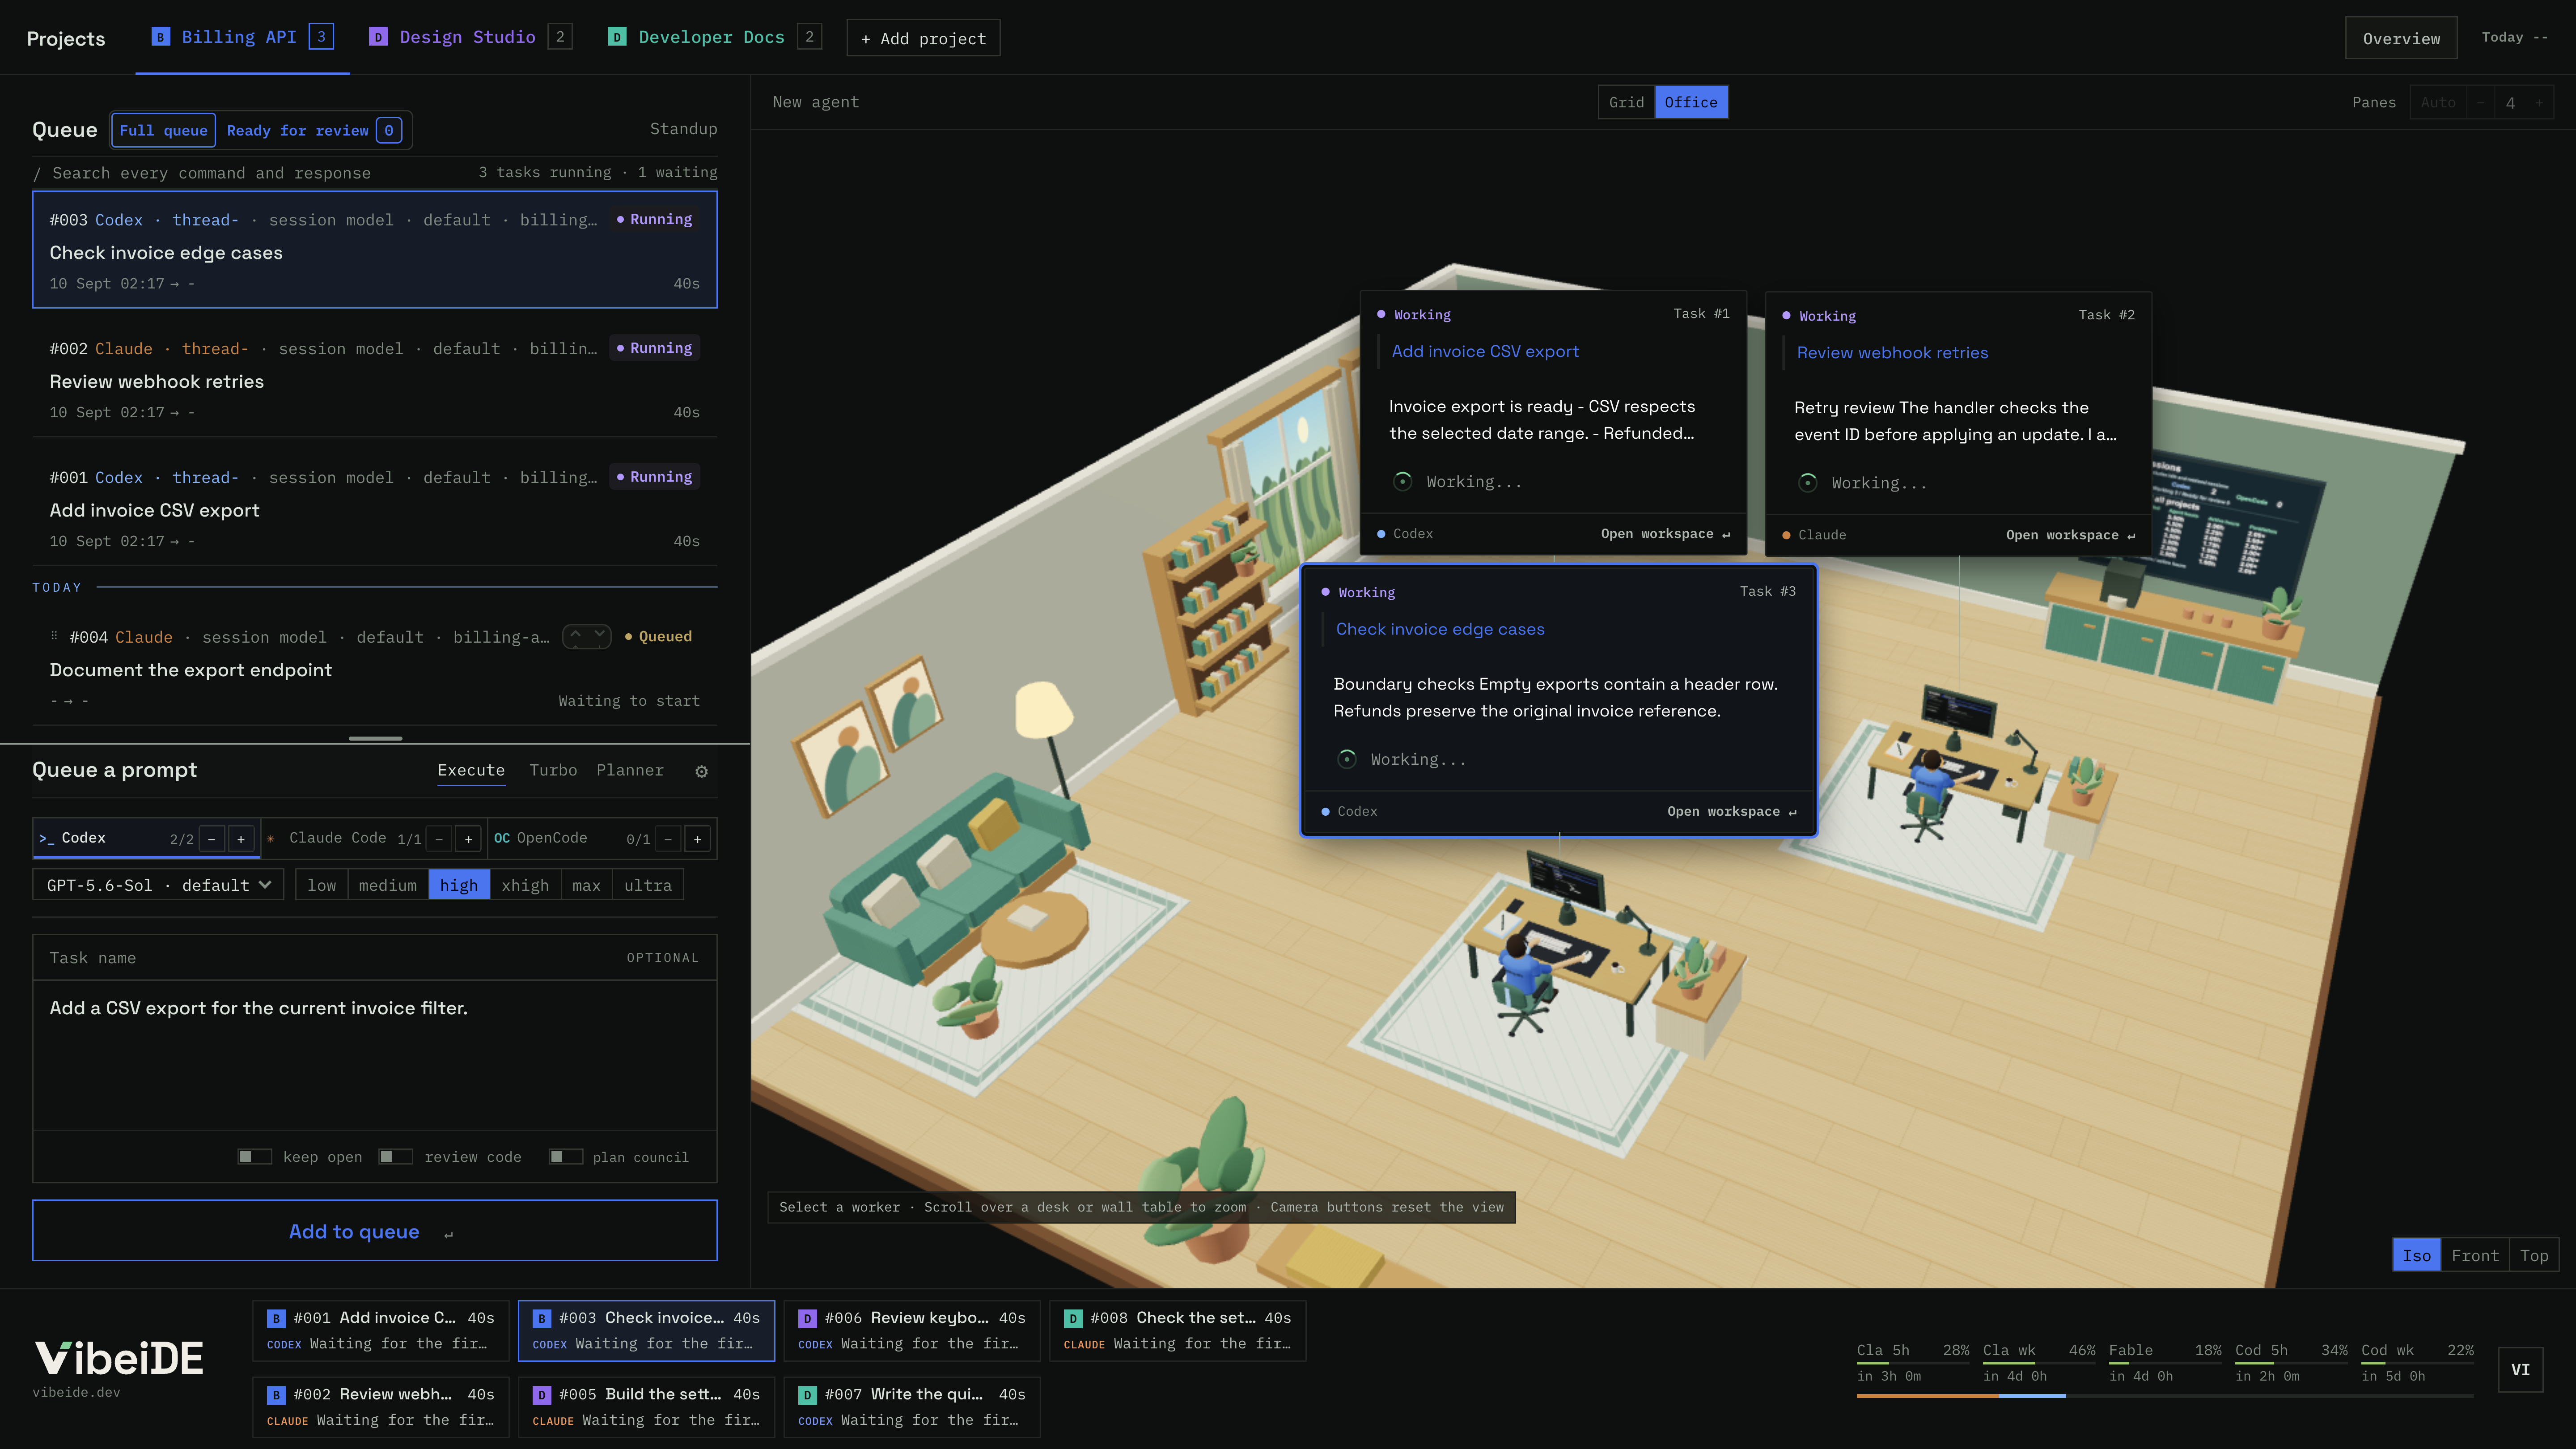Decrease the Codex agent count
Image resolution: width=2576 pixels, height=1449 pixels.
point(212,839)
